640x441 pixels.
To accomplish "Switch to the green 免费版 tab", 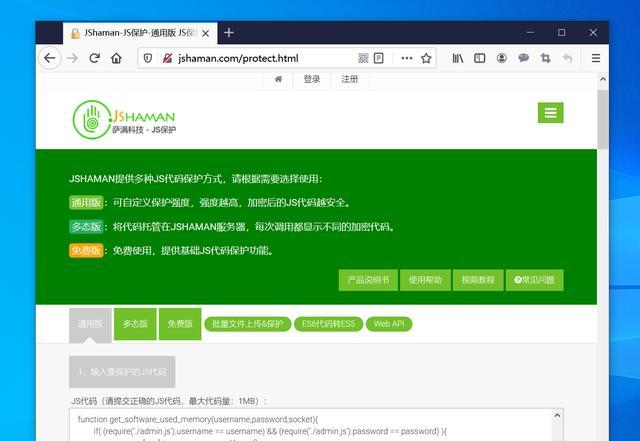I will [x=180, y=324].
